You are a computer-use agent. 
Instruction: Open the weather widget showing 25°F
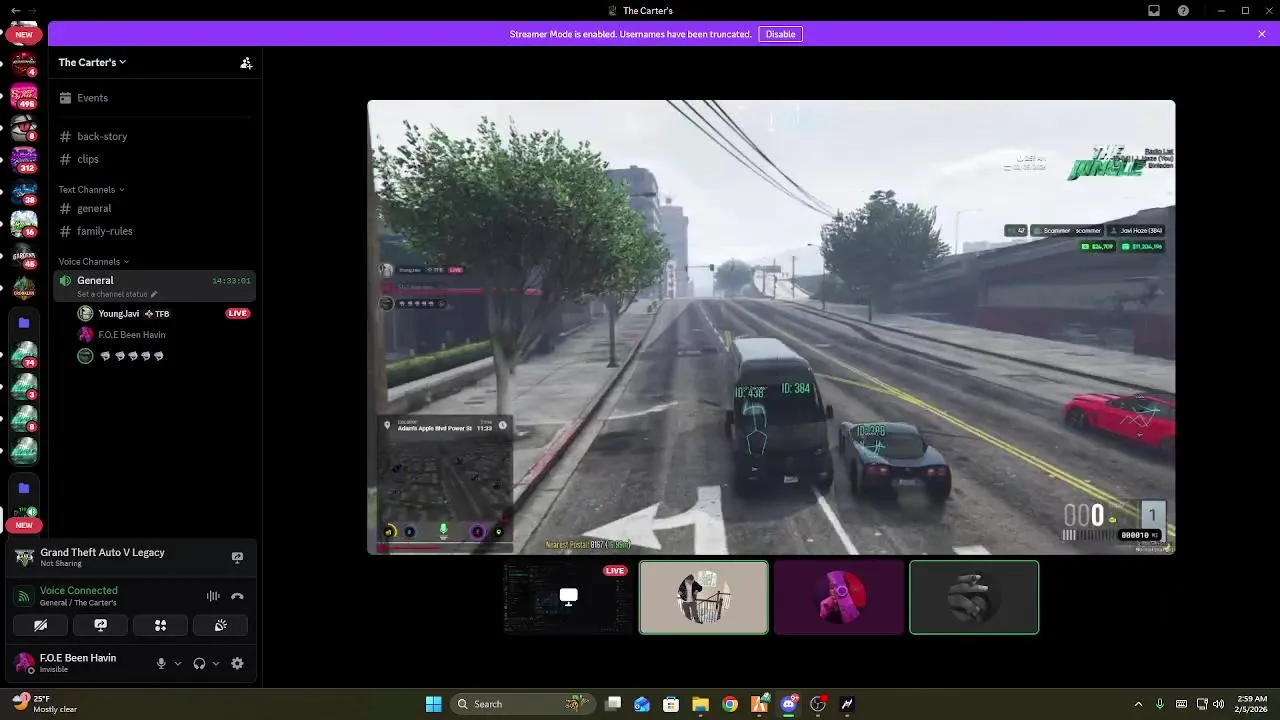(44, 704)
